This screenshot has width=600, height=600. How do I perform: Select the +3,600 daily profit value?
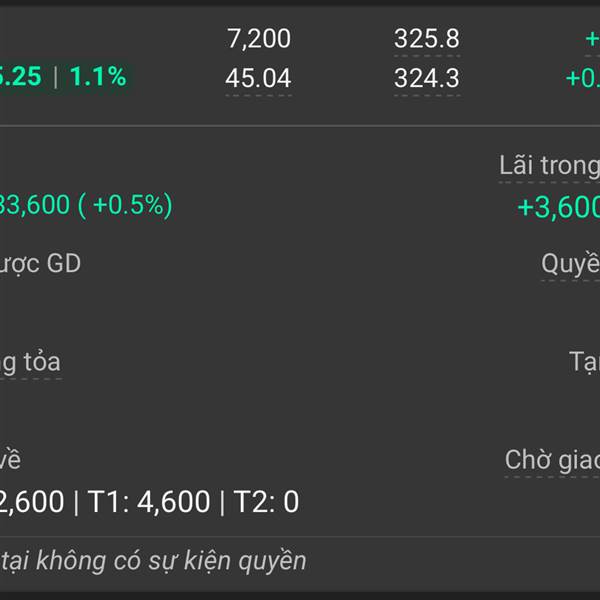(x=559, y=207)
